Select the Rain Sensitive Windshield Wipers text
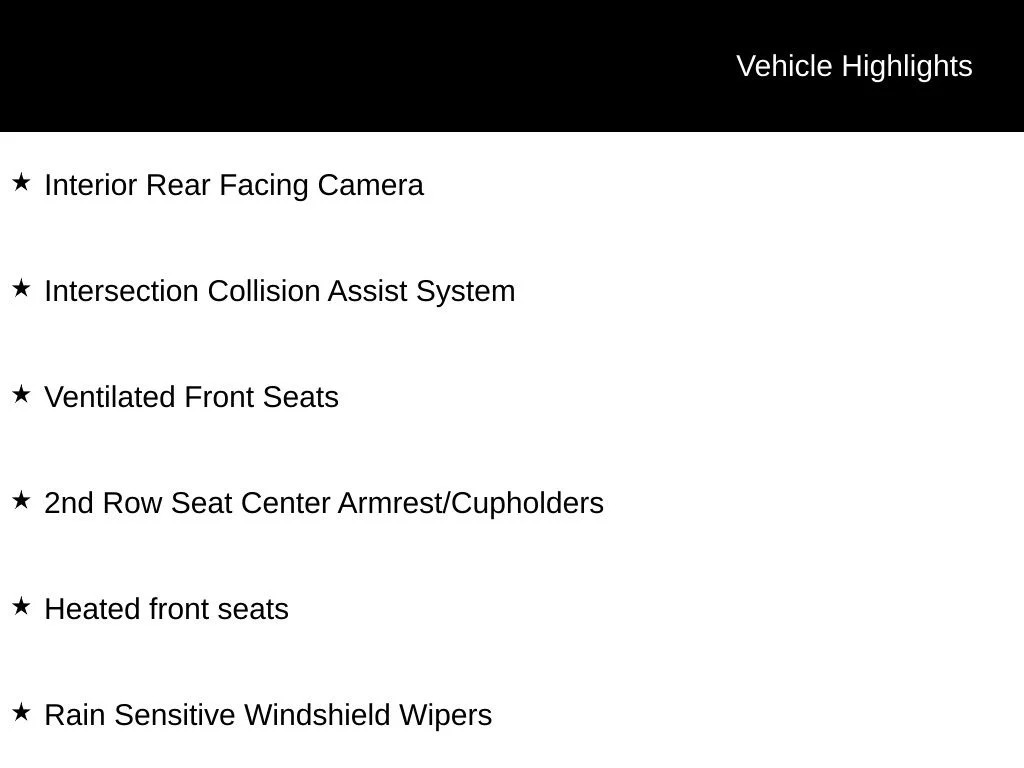 [268, 715]
